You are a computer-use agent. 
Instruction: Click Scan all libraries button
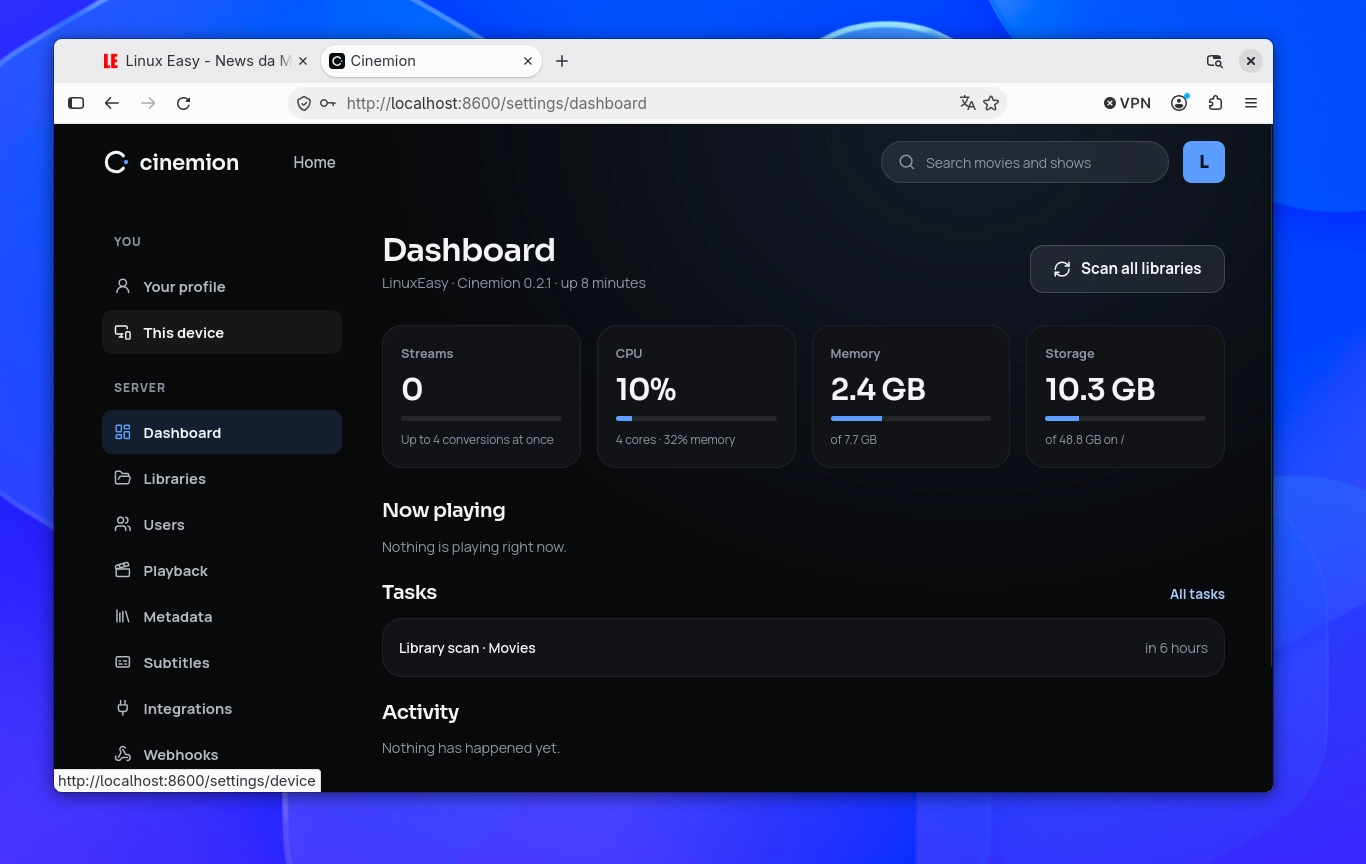[1127, 269]
